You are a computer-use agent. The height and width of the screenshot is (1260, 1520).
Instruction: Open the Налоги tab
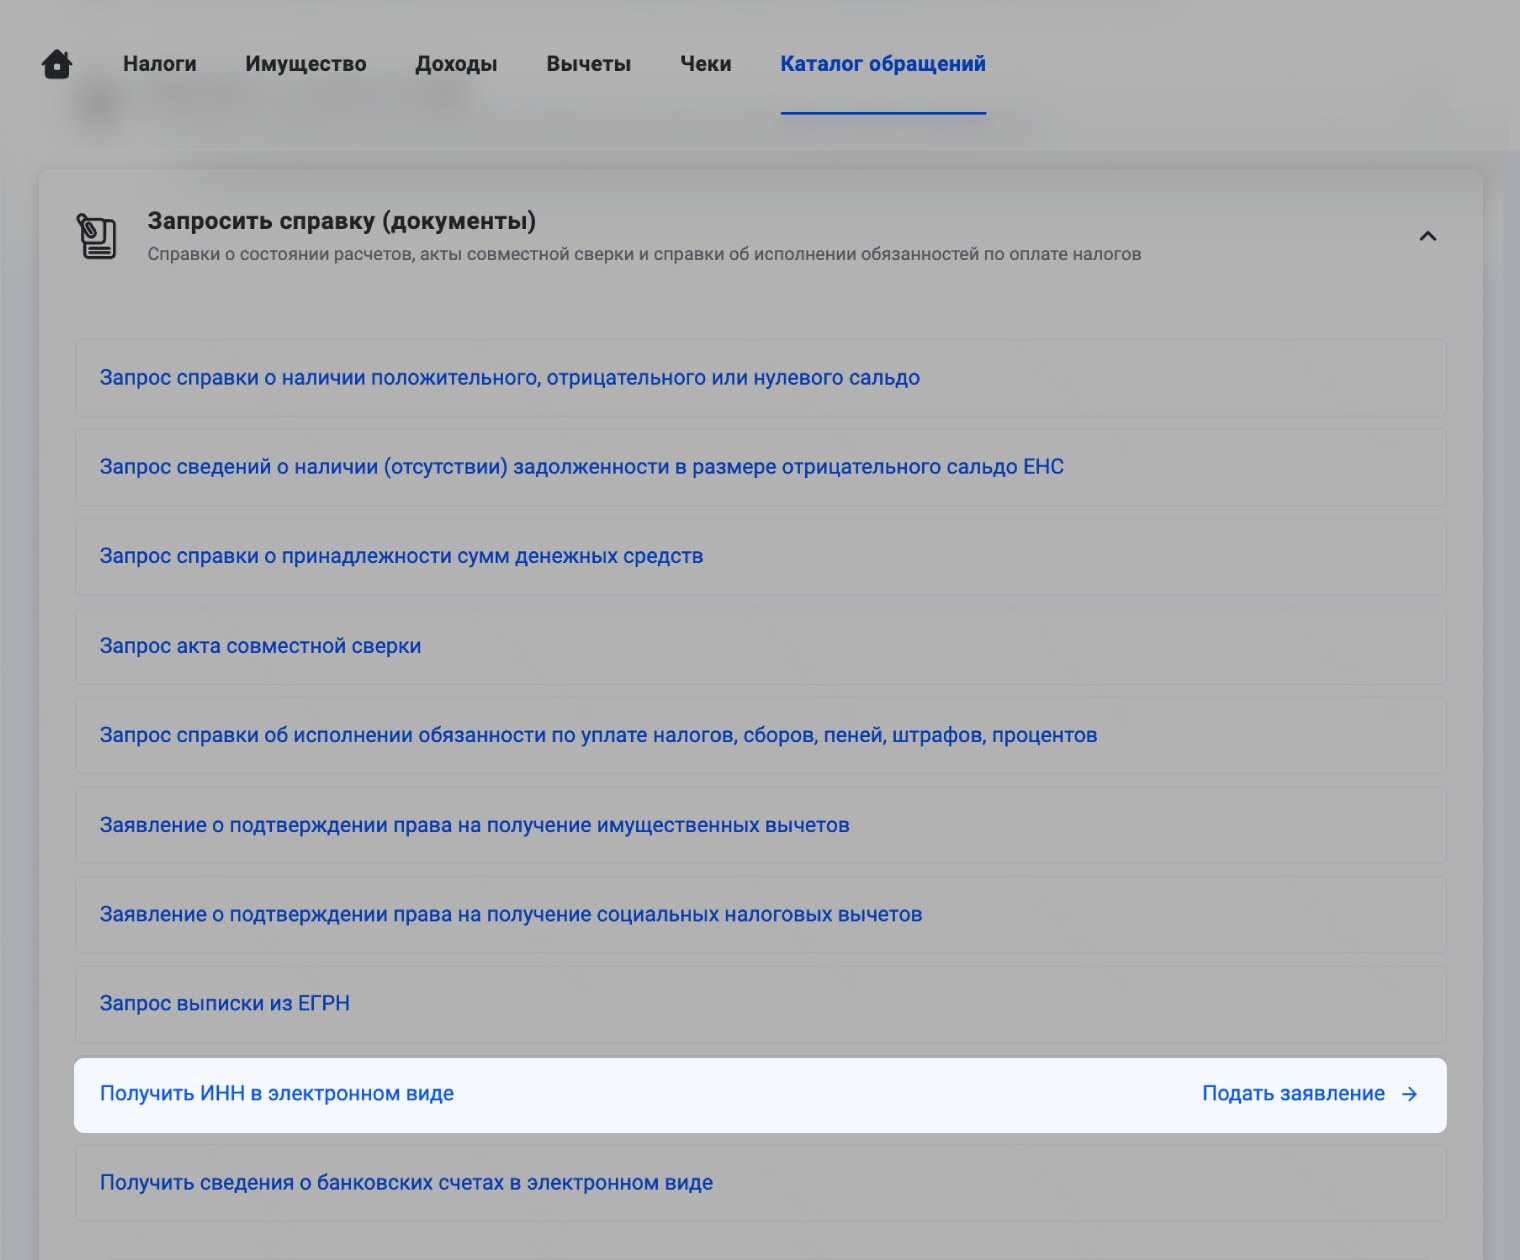[160, 64]
